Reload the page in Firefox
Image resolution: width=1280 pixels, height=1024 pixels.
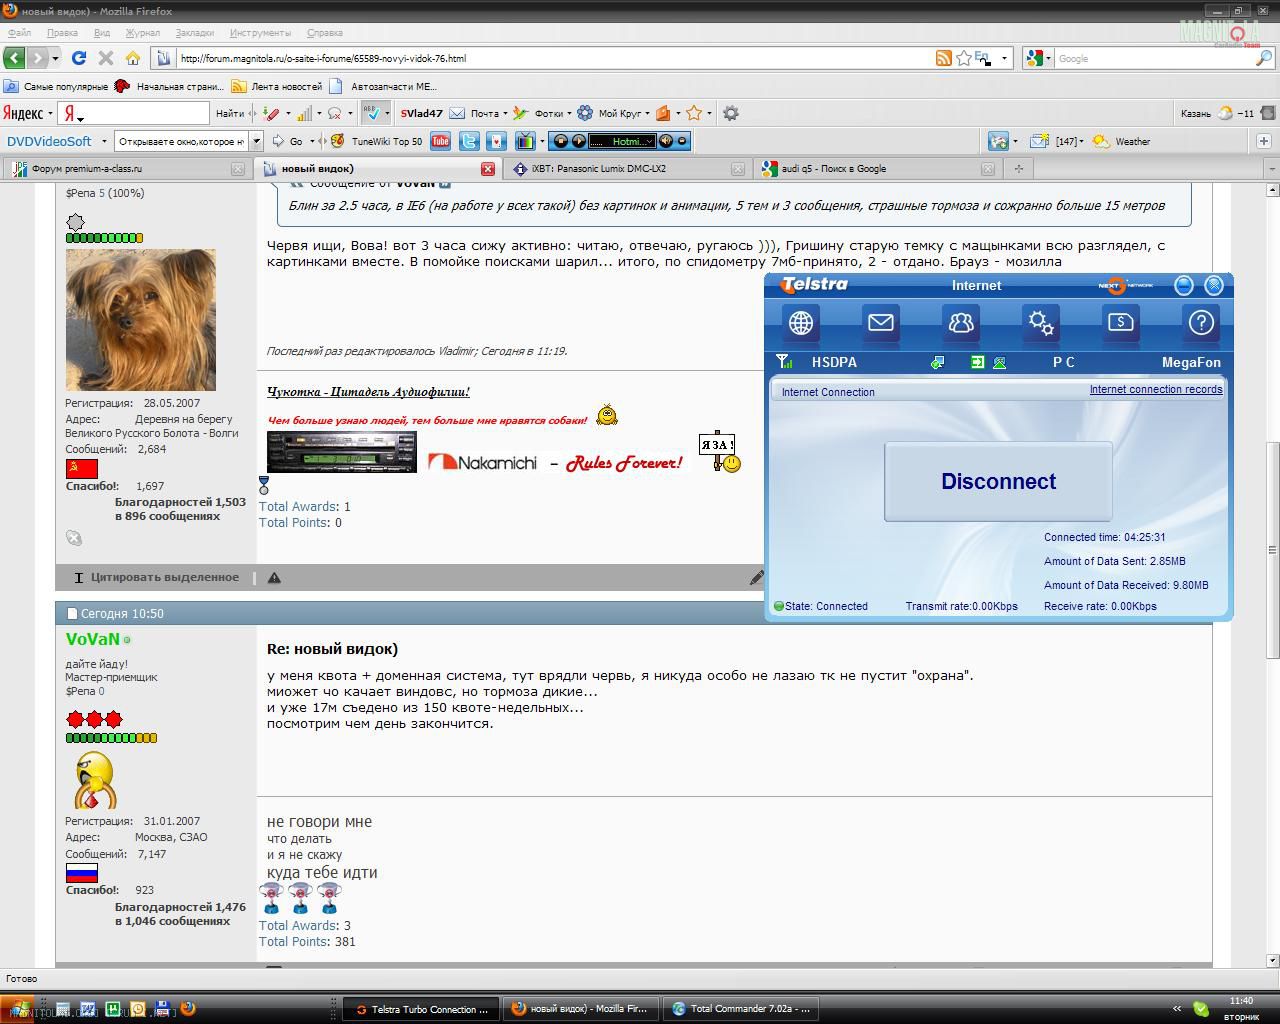point(79,58)
